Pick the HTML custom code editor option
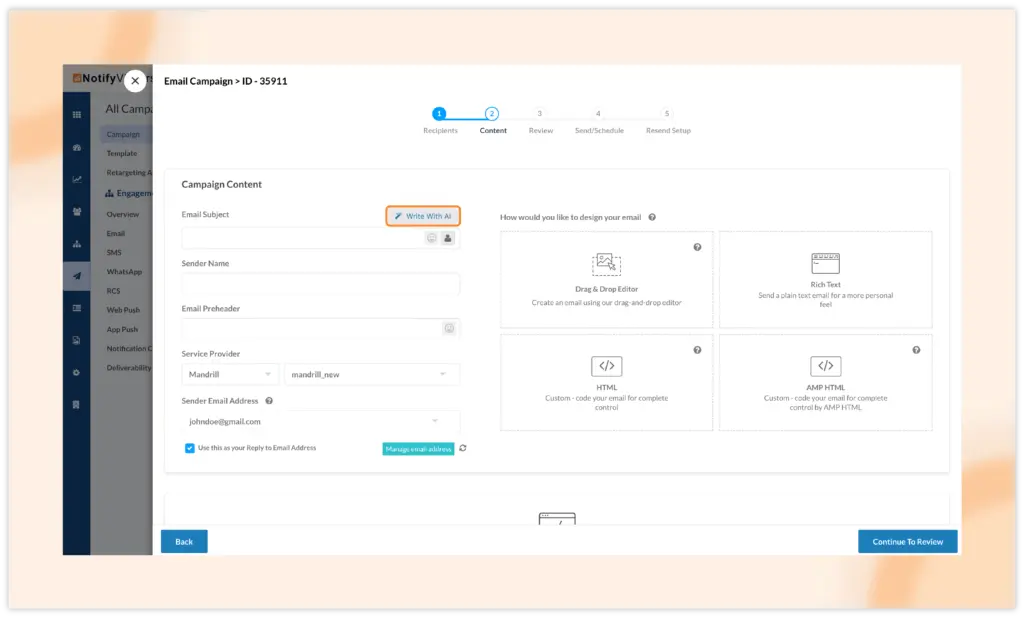 (x=606, y=382)
